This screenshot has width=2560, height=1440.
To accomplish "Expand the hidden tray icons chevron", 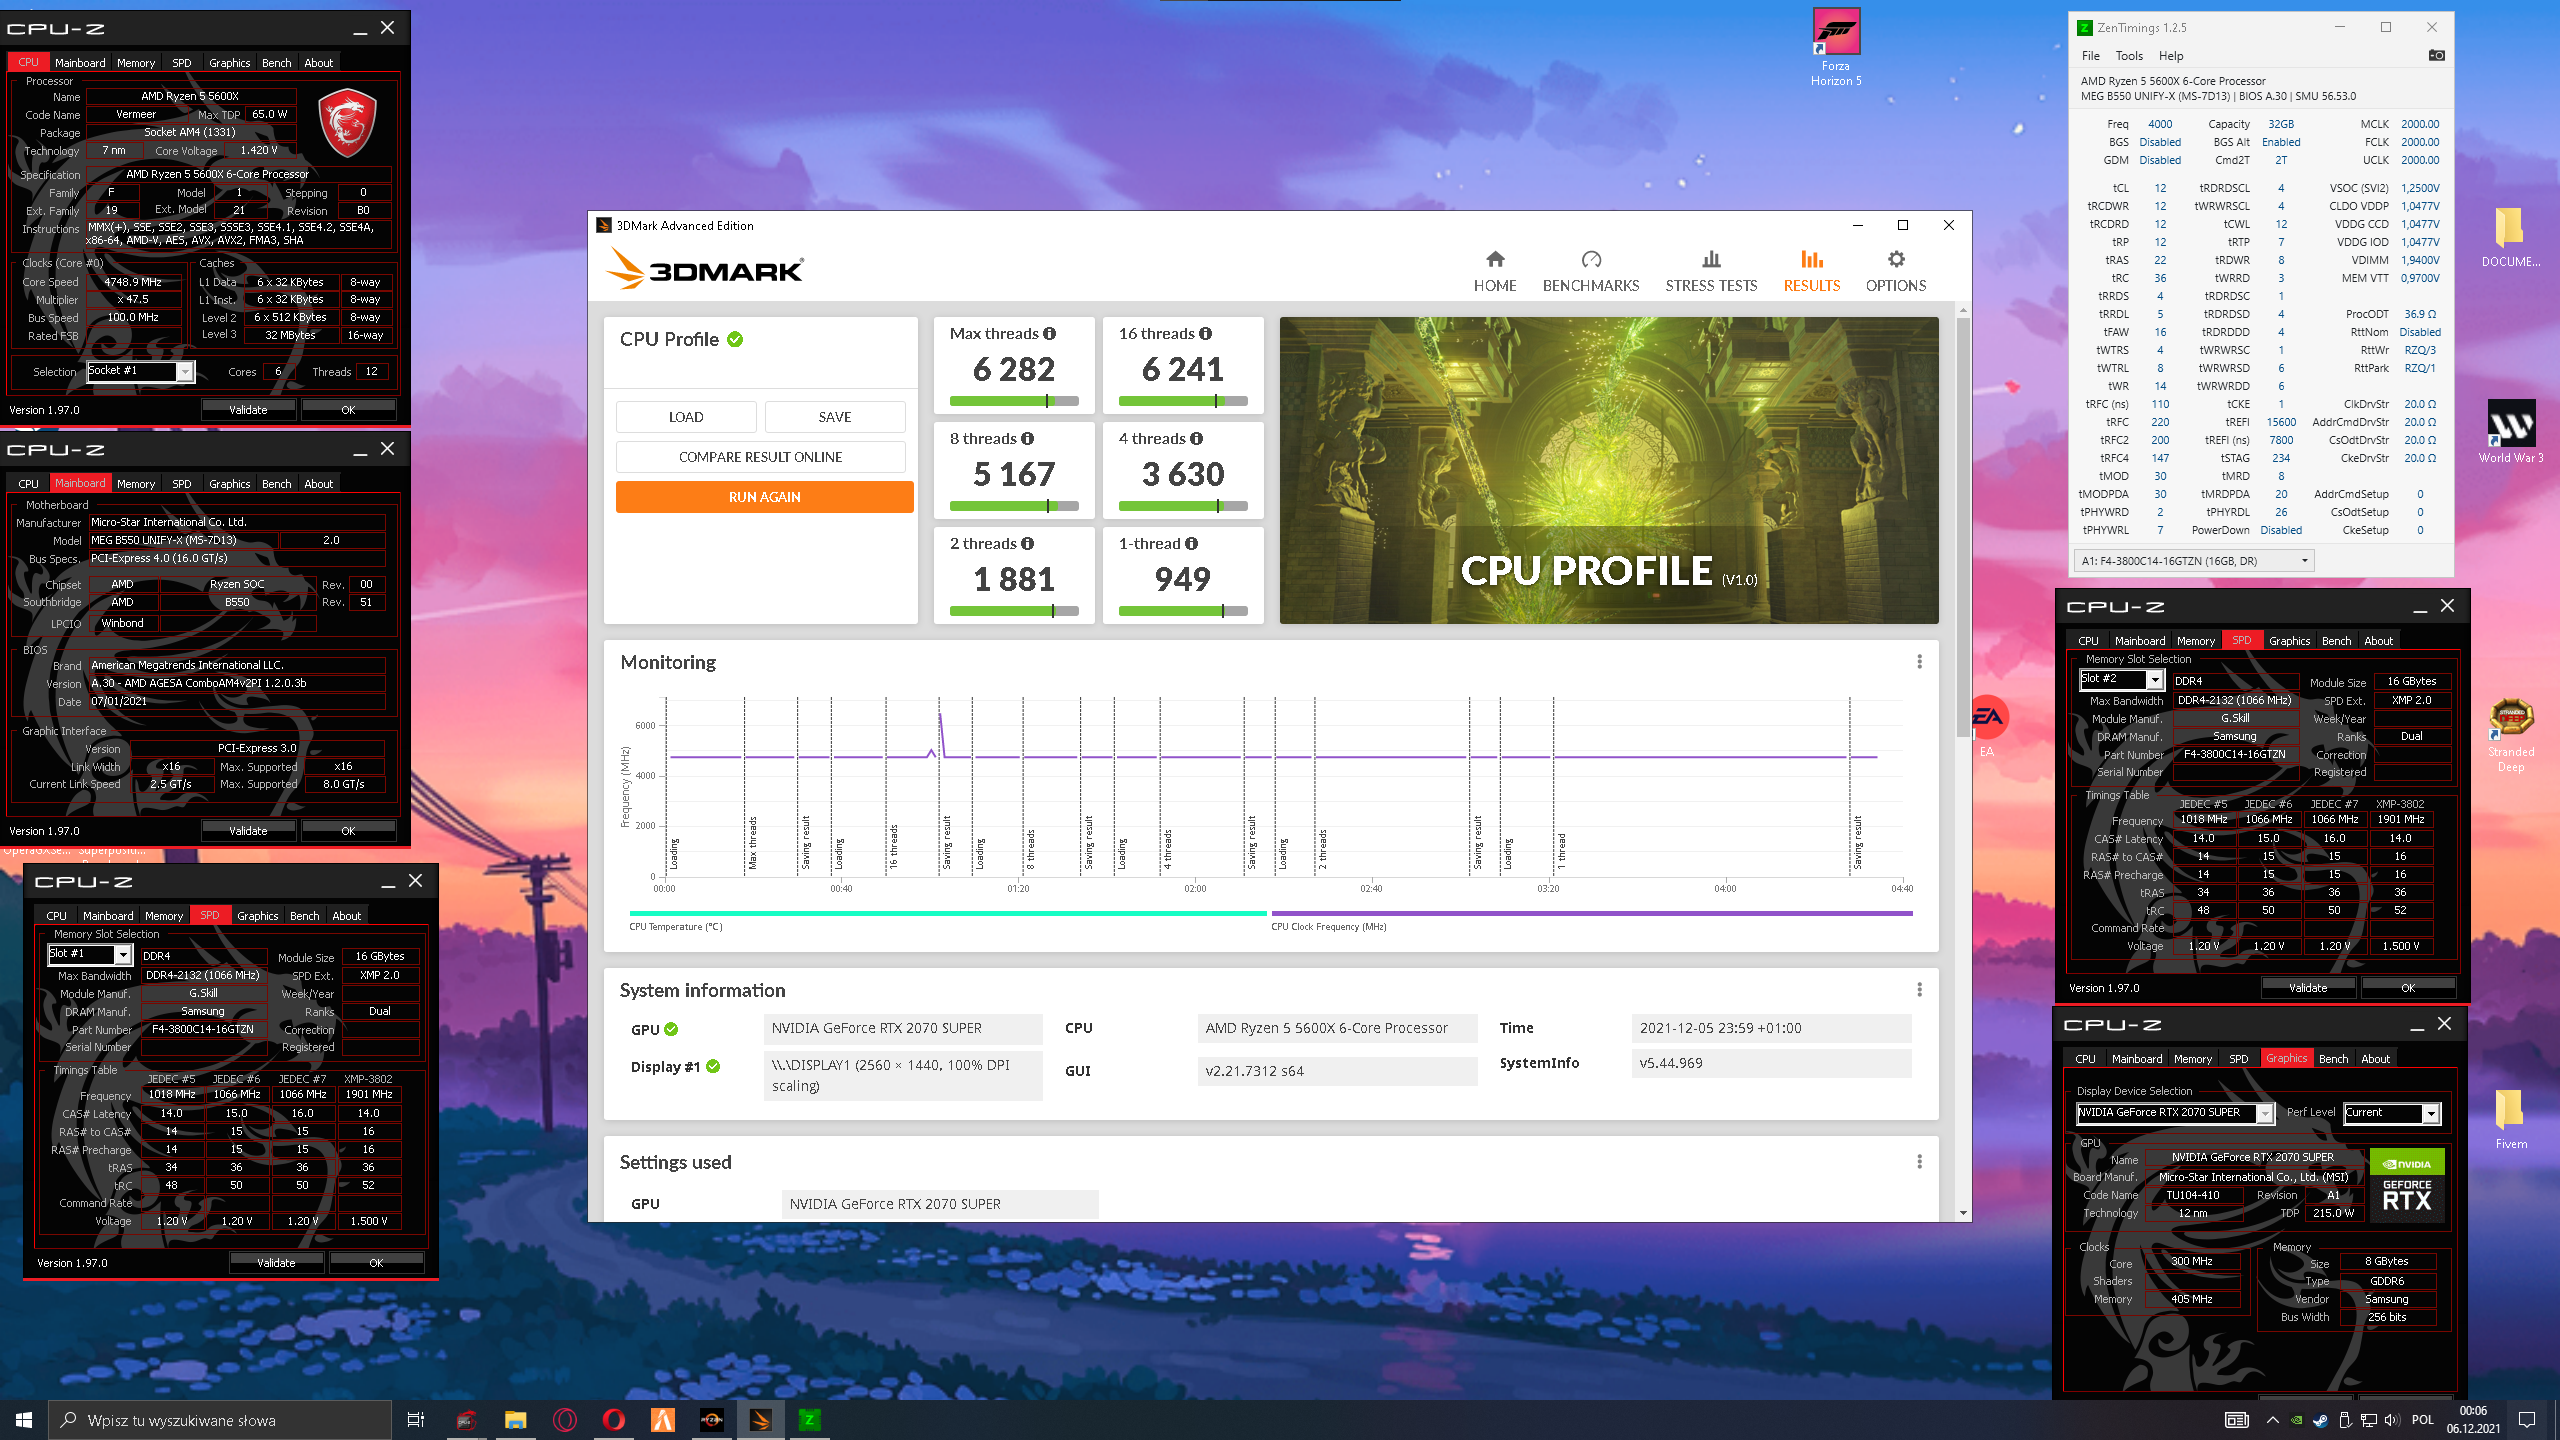I will pos(2272,1420).
